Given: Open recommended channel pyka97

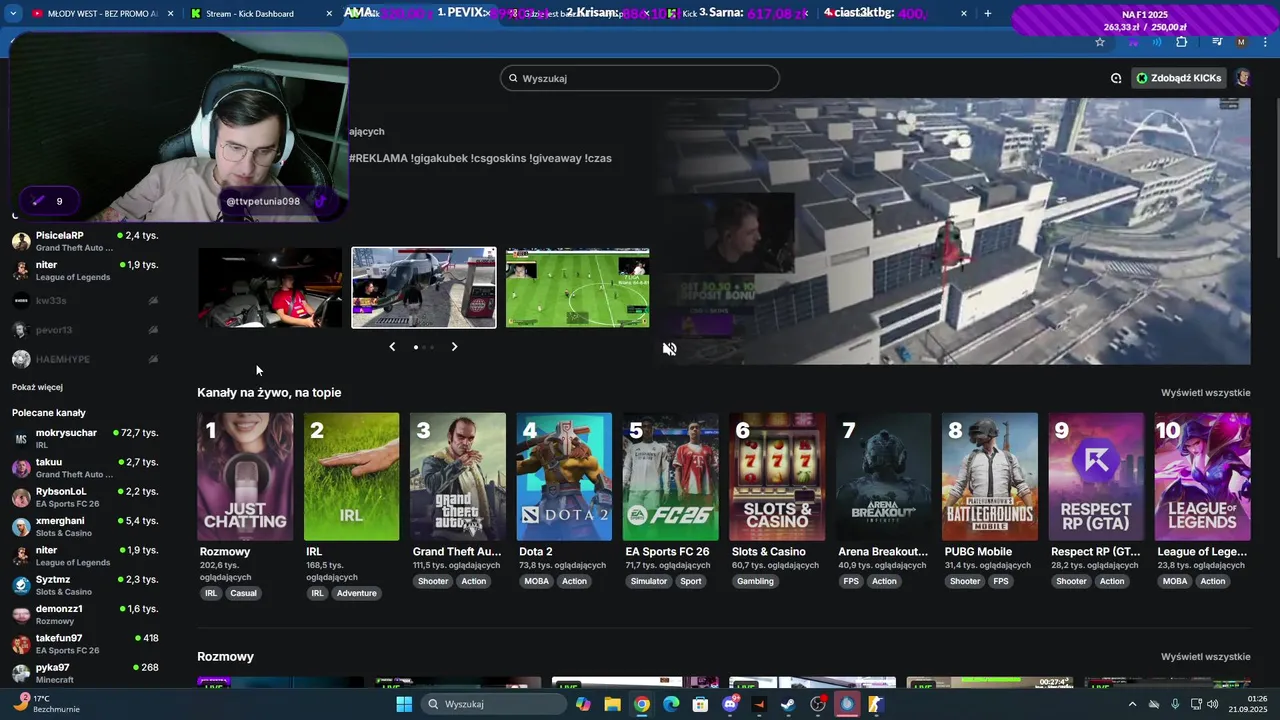Looking at the screenshot, I should 85,673.
